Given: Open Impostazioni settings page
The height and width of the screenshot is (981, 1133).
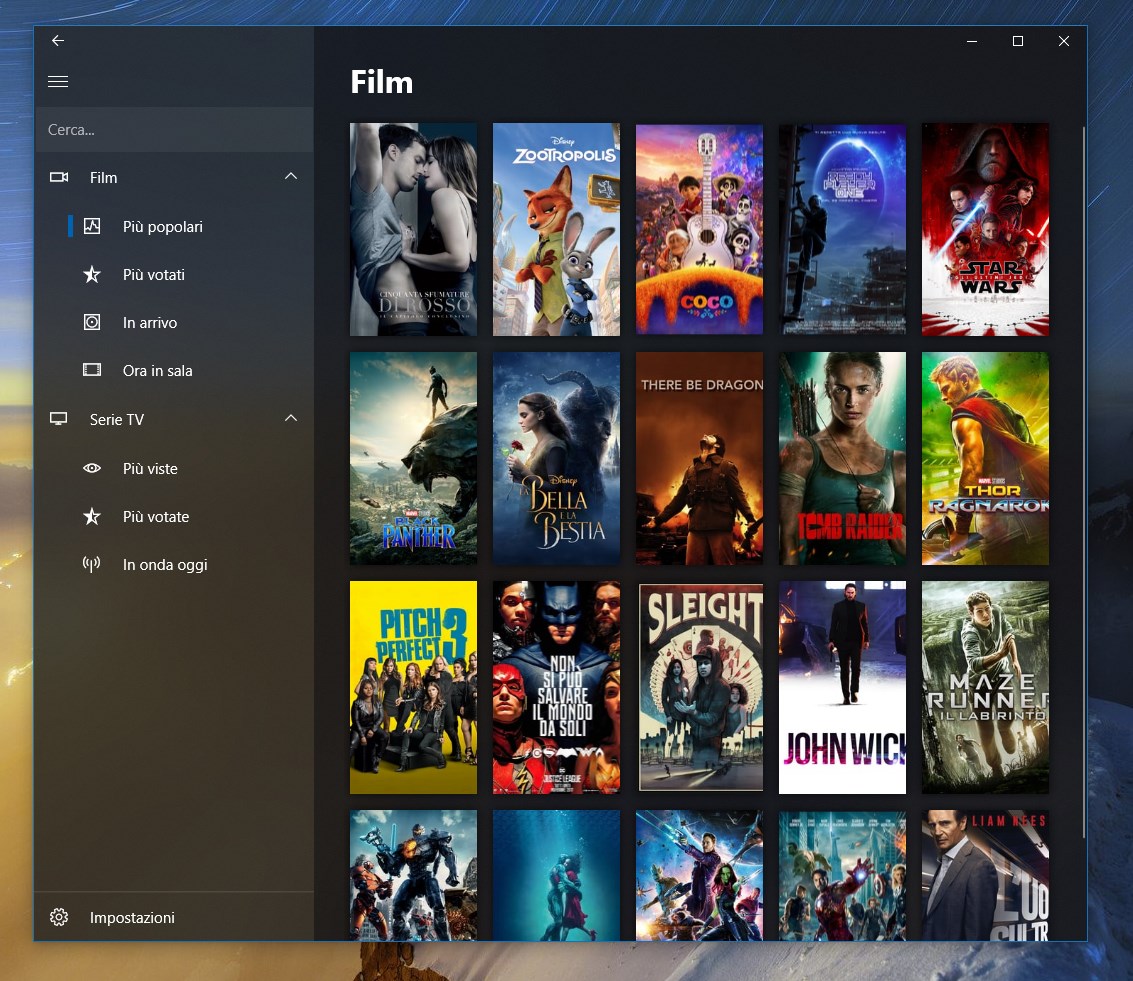Looking at the screenshot, I should pos(174,917).
